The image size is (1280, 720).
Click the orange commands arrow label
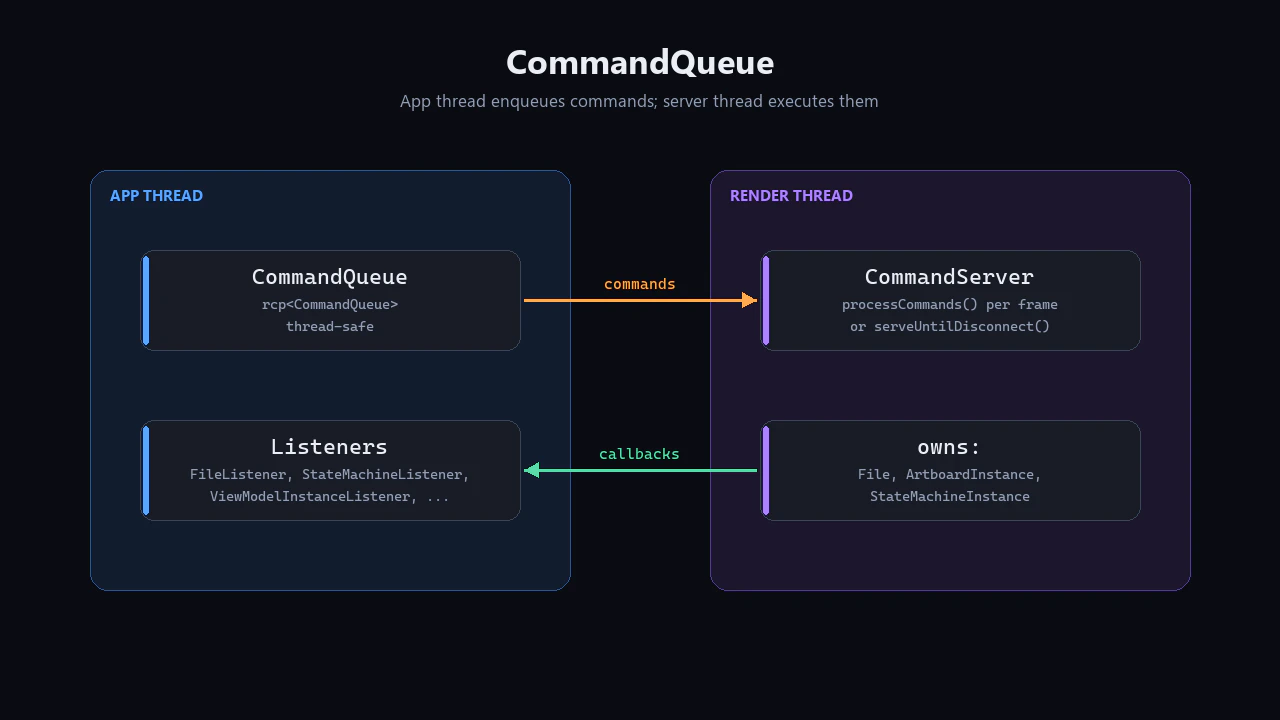tap(640, 284)
